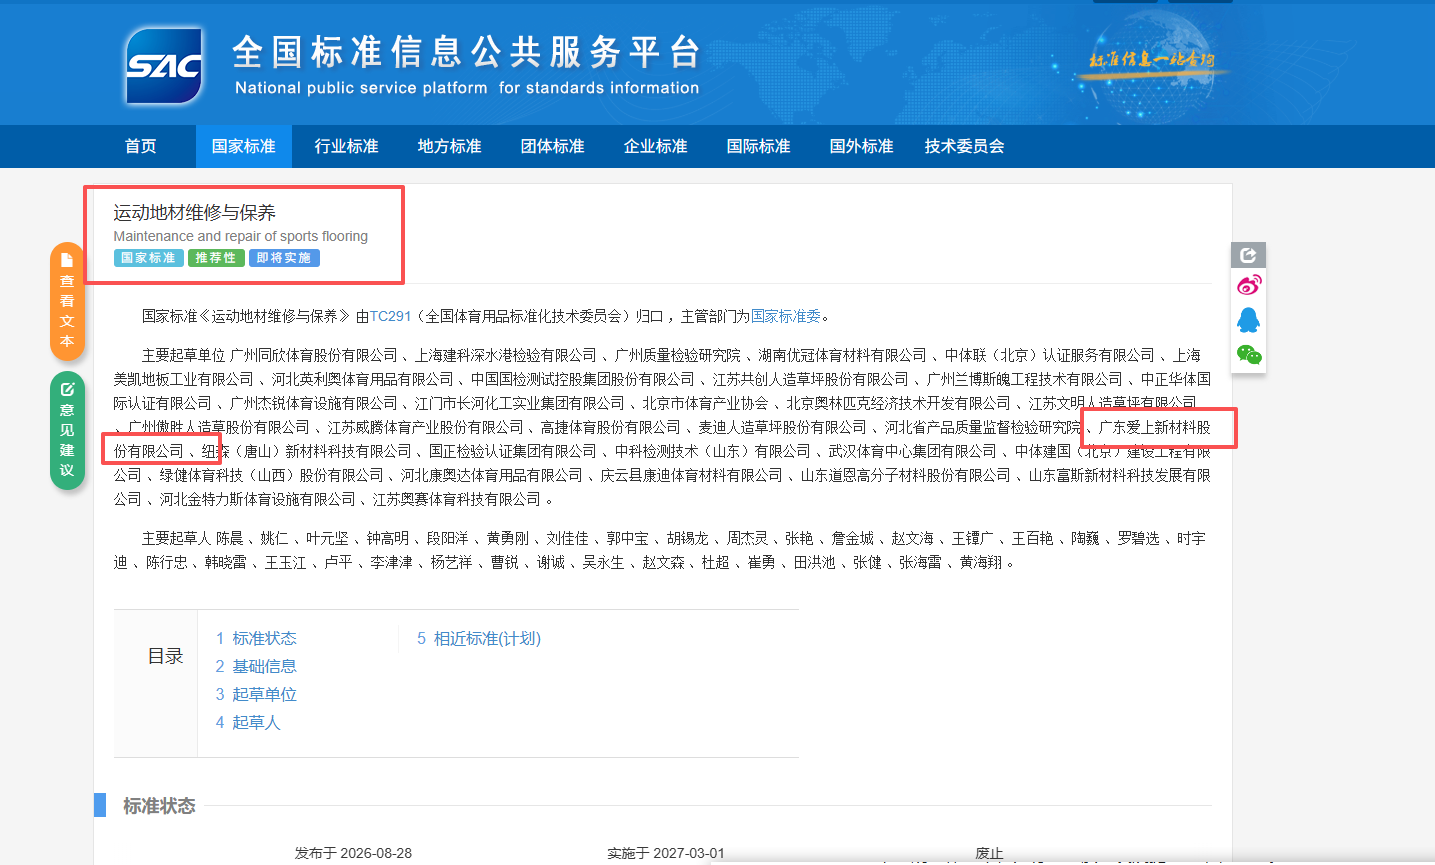Share page to QQ penguin icon
The image size is (1435, 865).
[x=1249, y=320]
